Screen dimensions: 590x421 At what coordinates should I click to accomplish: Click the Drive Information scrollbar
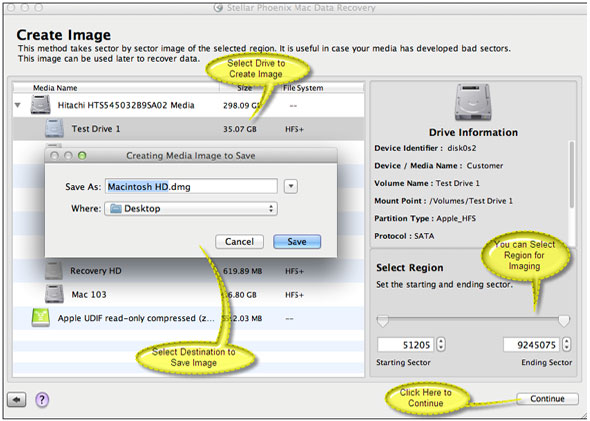[x=572, y=175]
